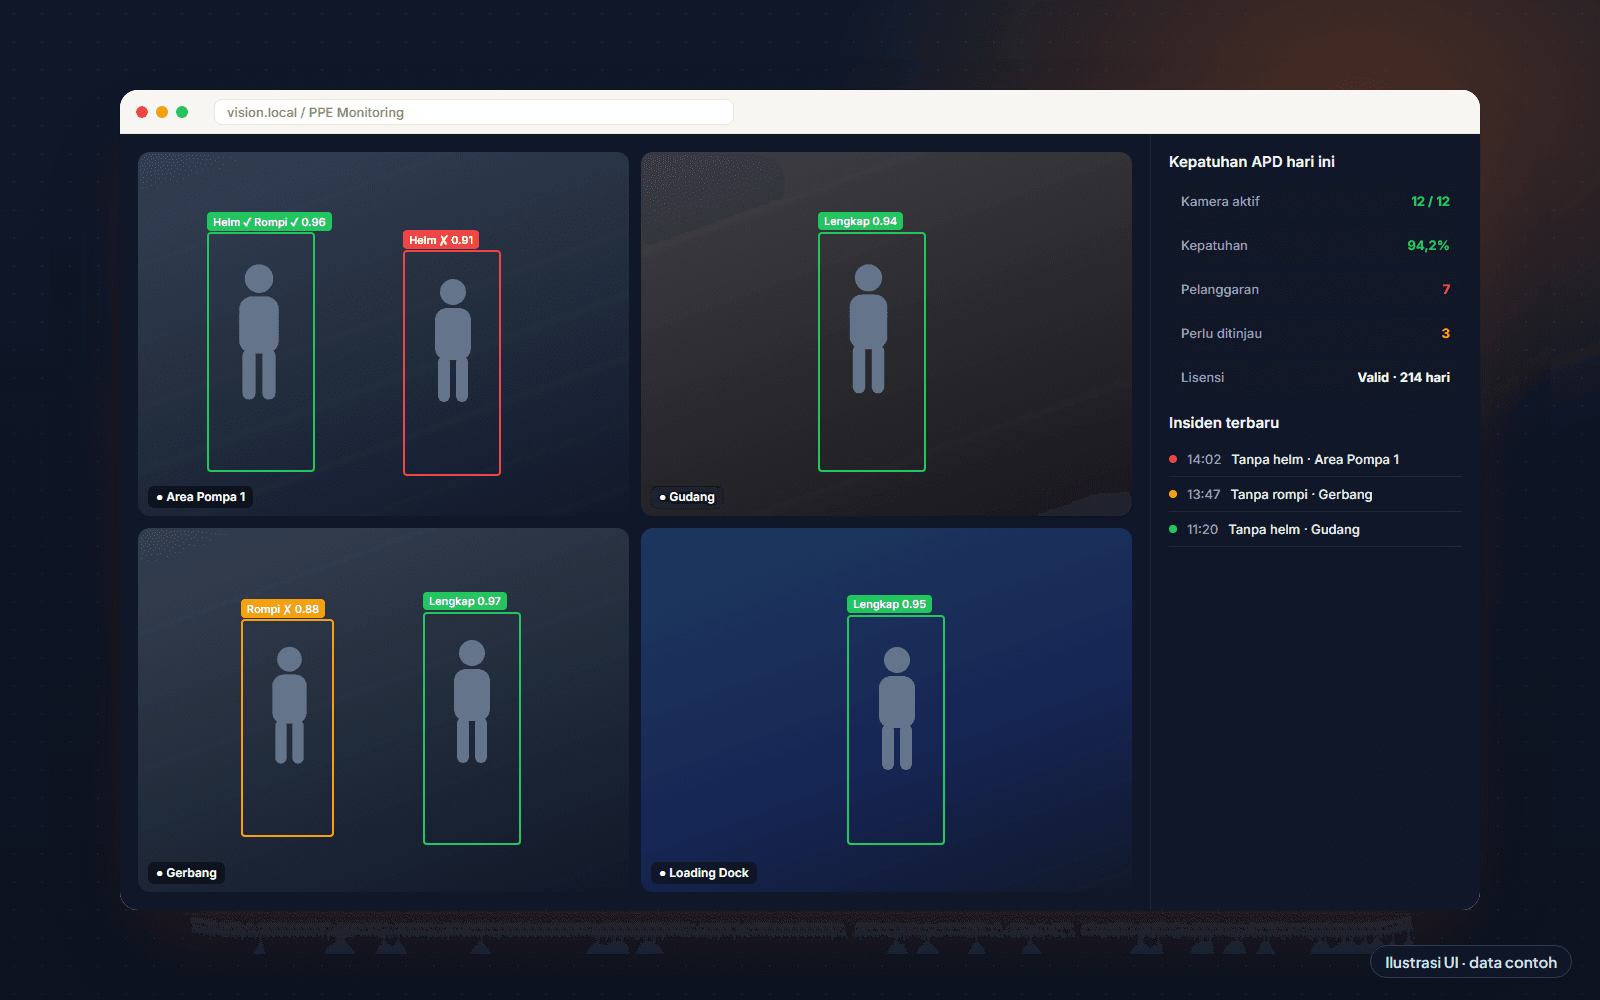Click the Helm ✓ Rompi ✓ 0.96 detection tag
Viewport: 1600px width, 1000px height.
[269, 222]
